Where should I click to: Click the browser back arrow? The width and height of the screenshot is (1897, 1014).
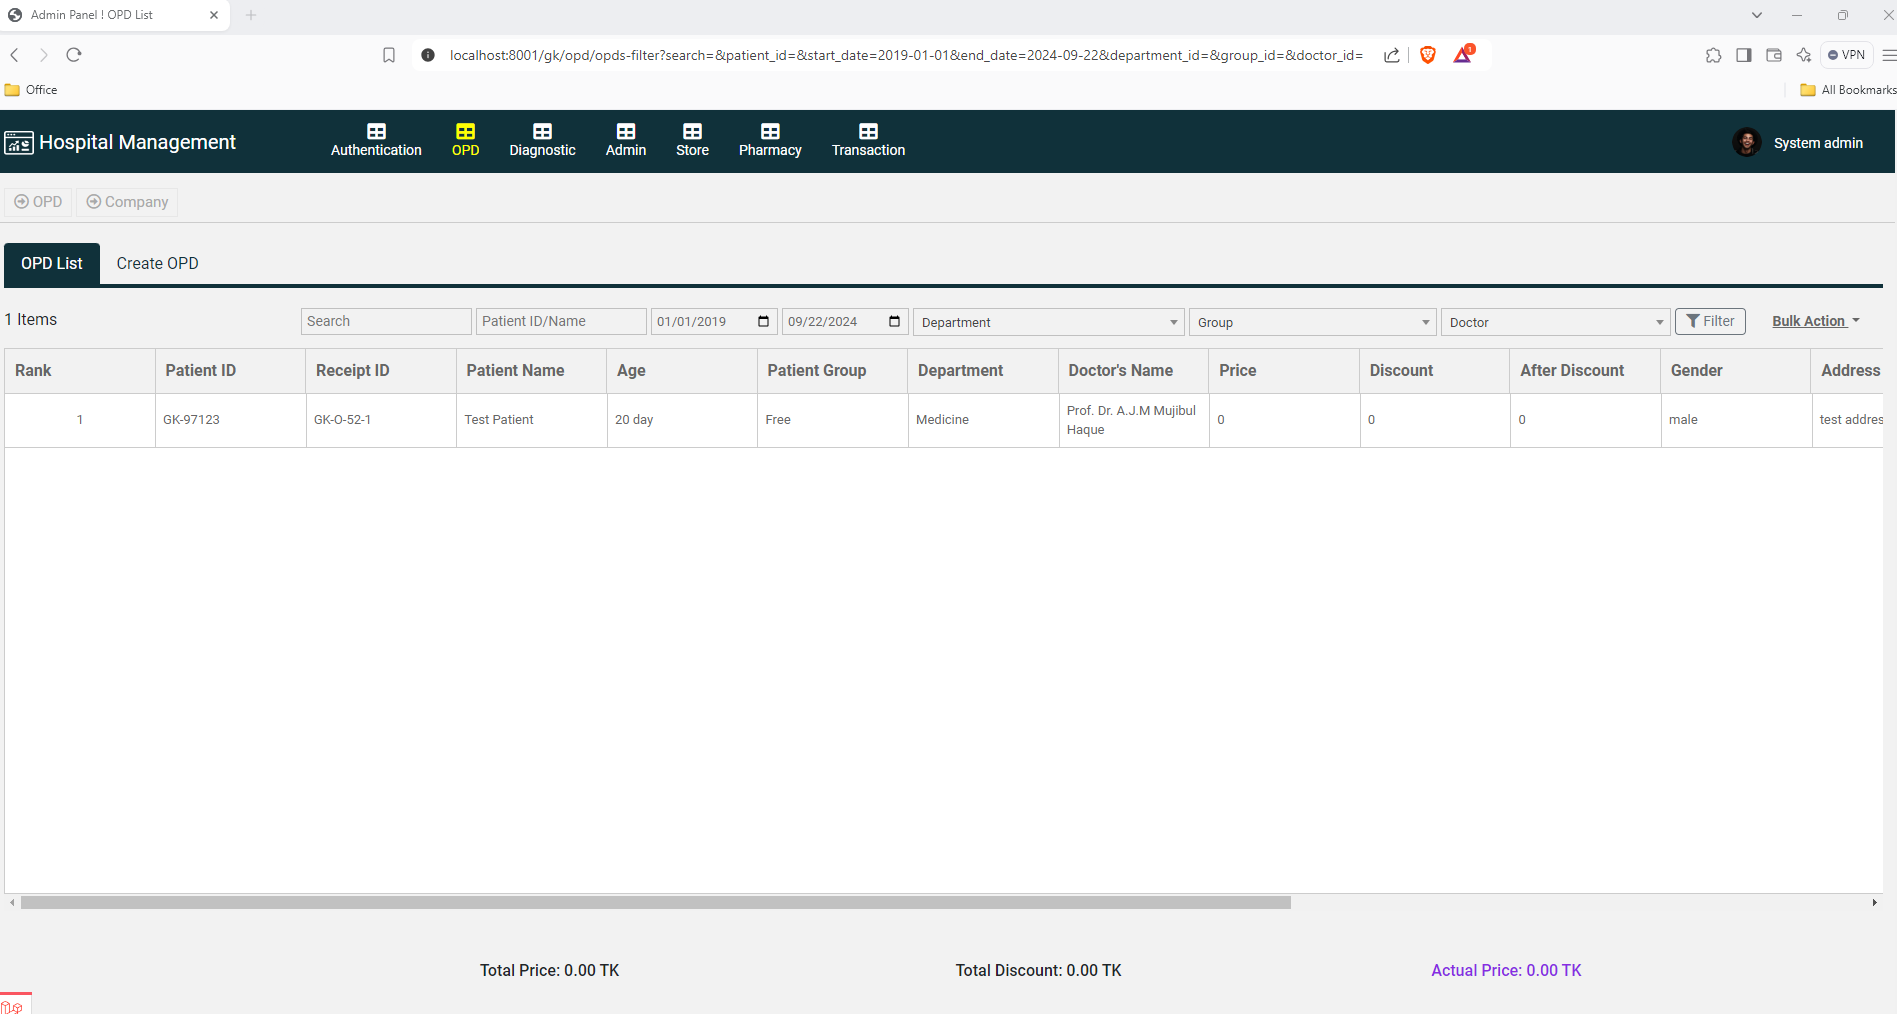click(x=15, y=55)
